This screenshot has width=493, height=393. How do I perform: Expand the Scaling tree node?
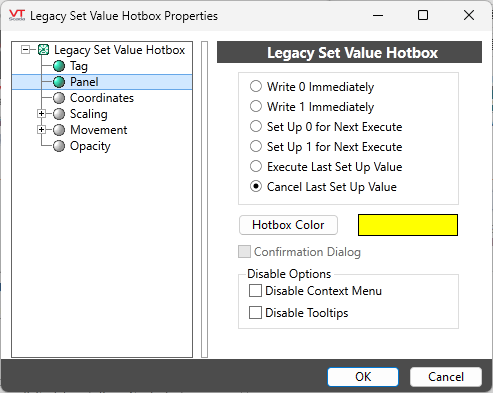pos(41,114)
